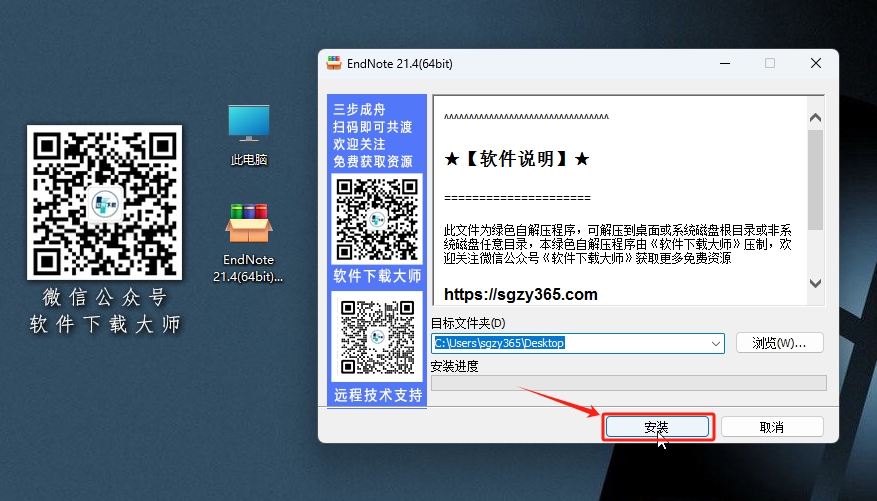Select the 此电脑 desktop icon
Screen dimensions: 877x501
249,135
